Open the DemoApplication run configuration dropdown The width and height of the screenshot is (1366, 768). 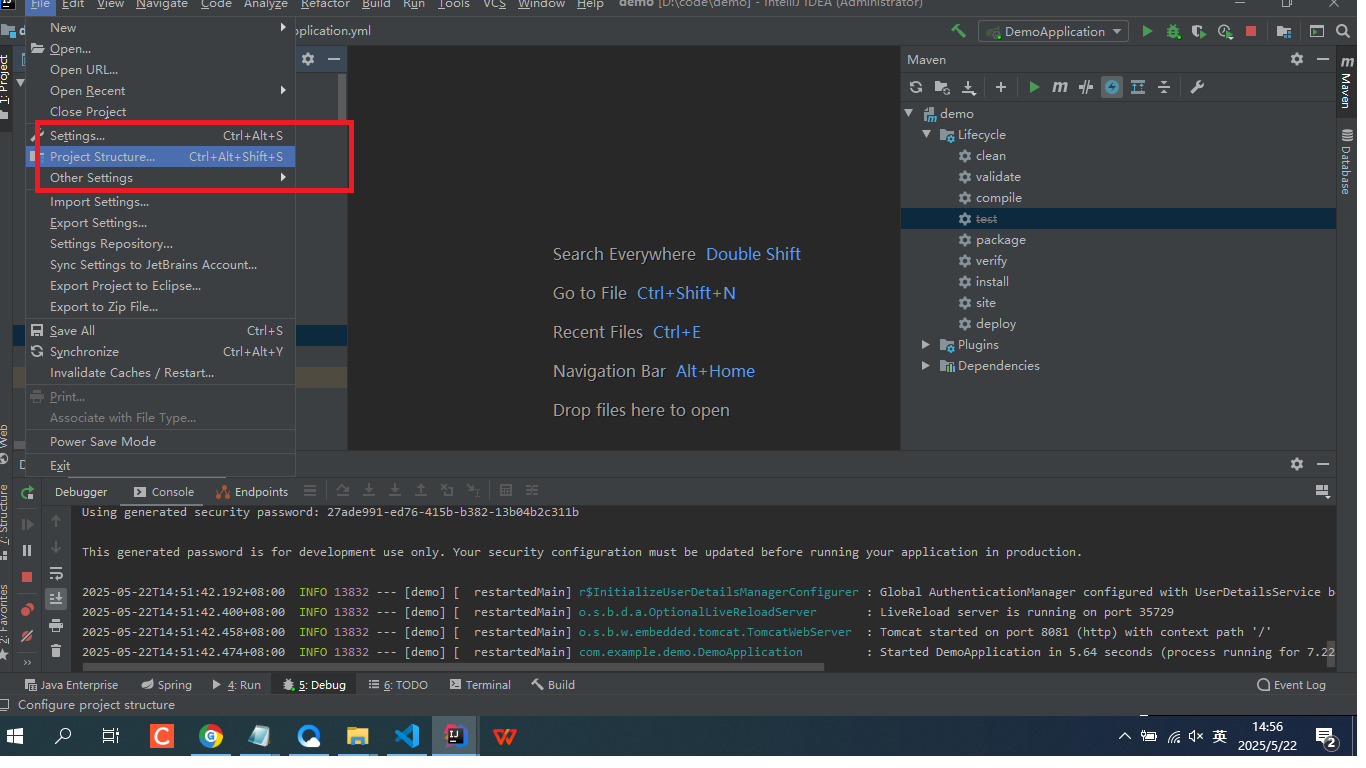pyautogui.click(x=1054, y=32)
